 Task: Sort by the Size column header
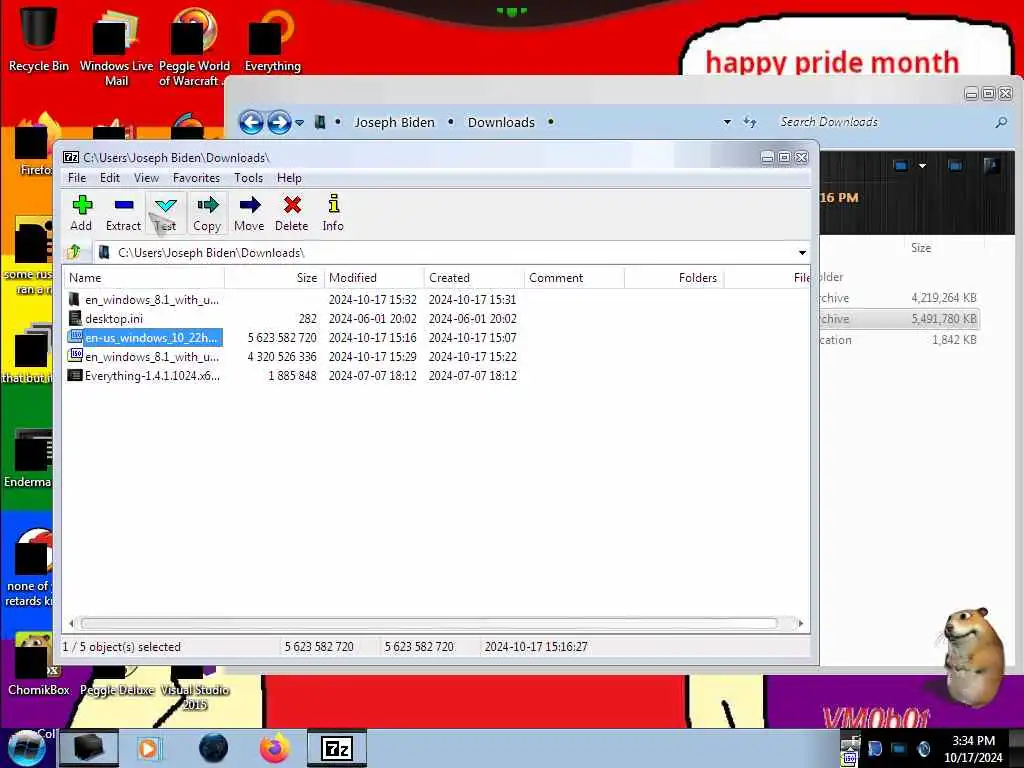(274, 278)
